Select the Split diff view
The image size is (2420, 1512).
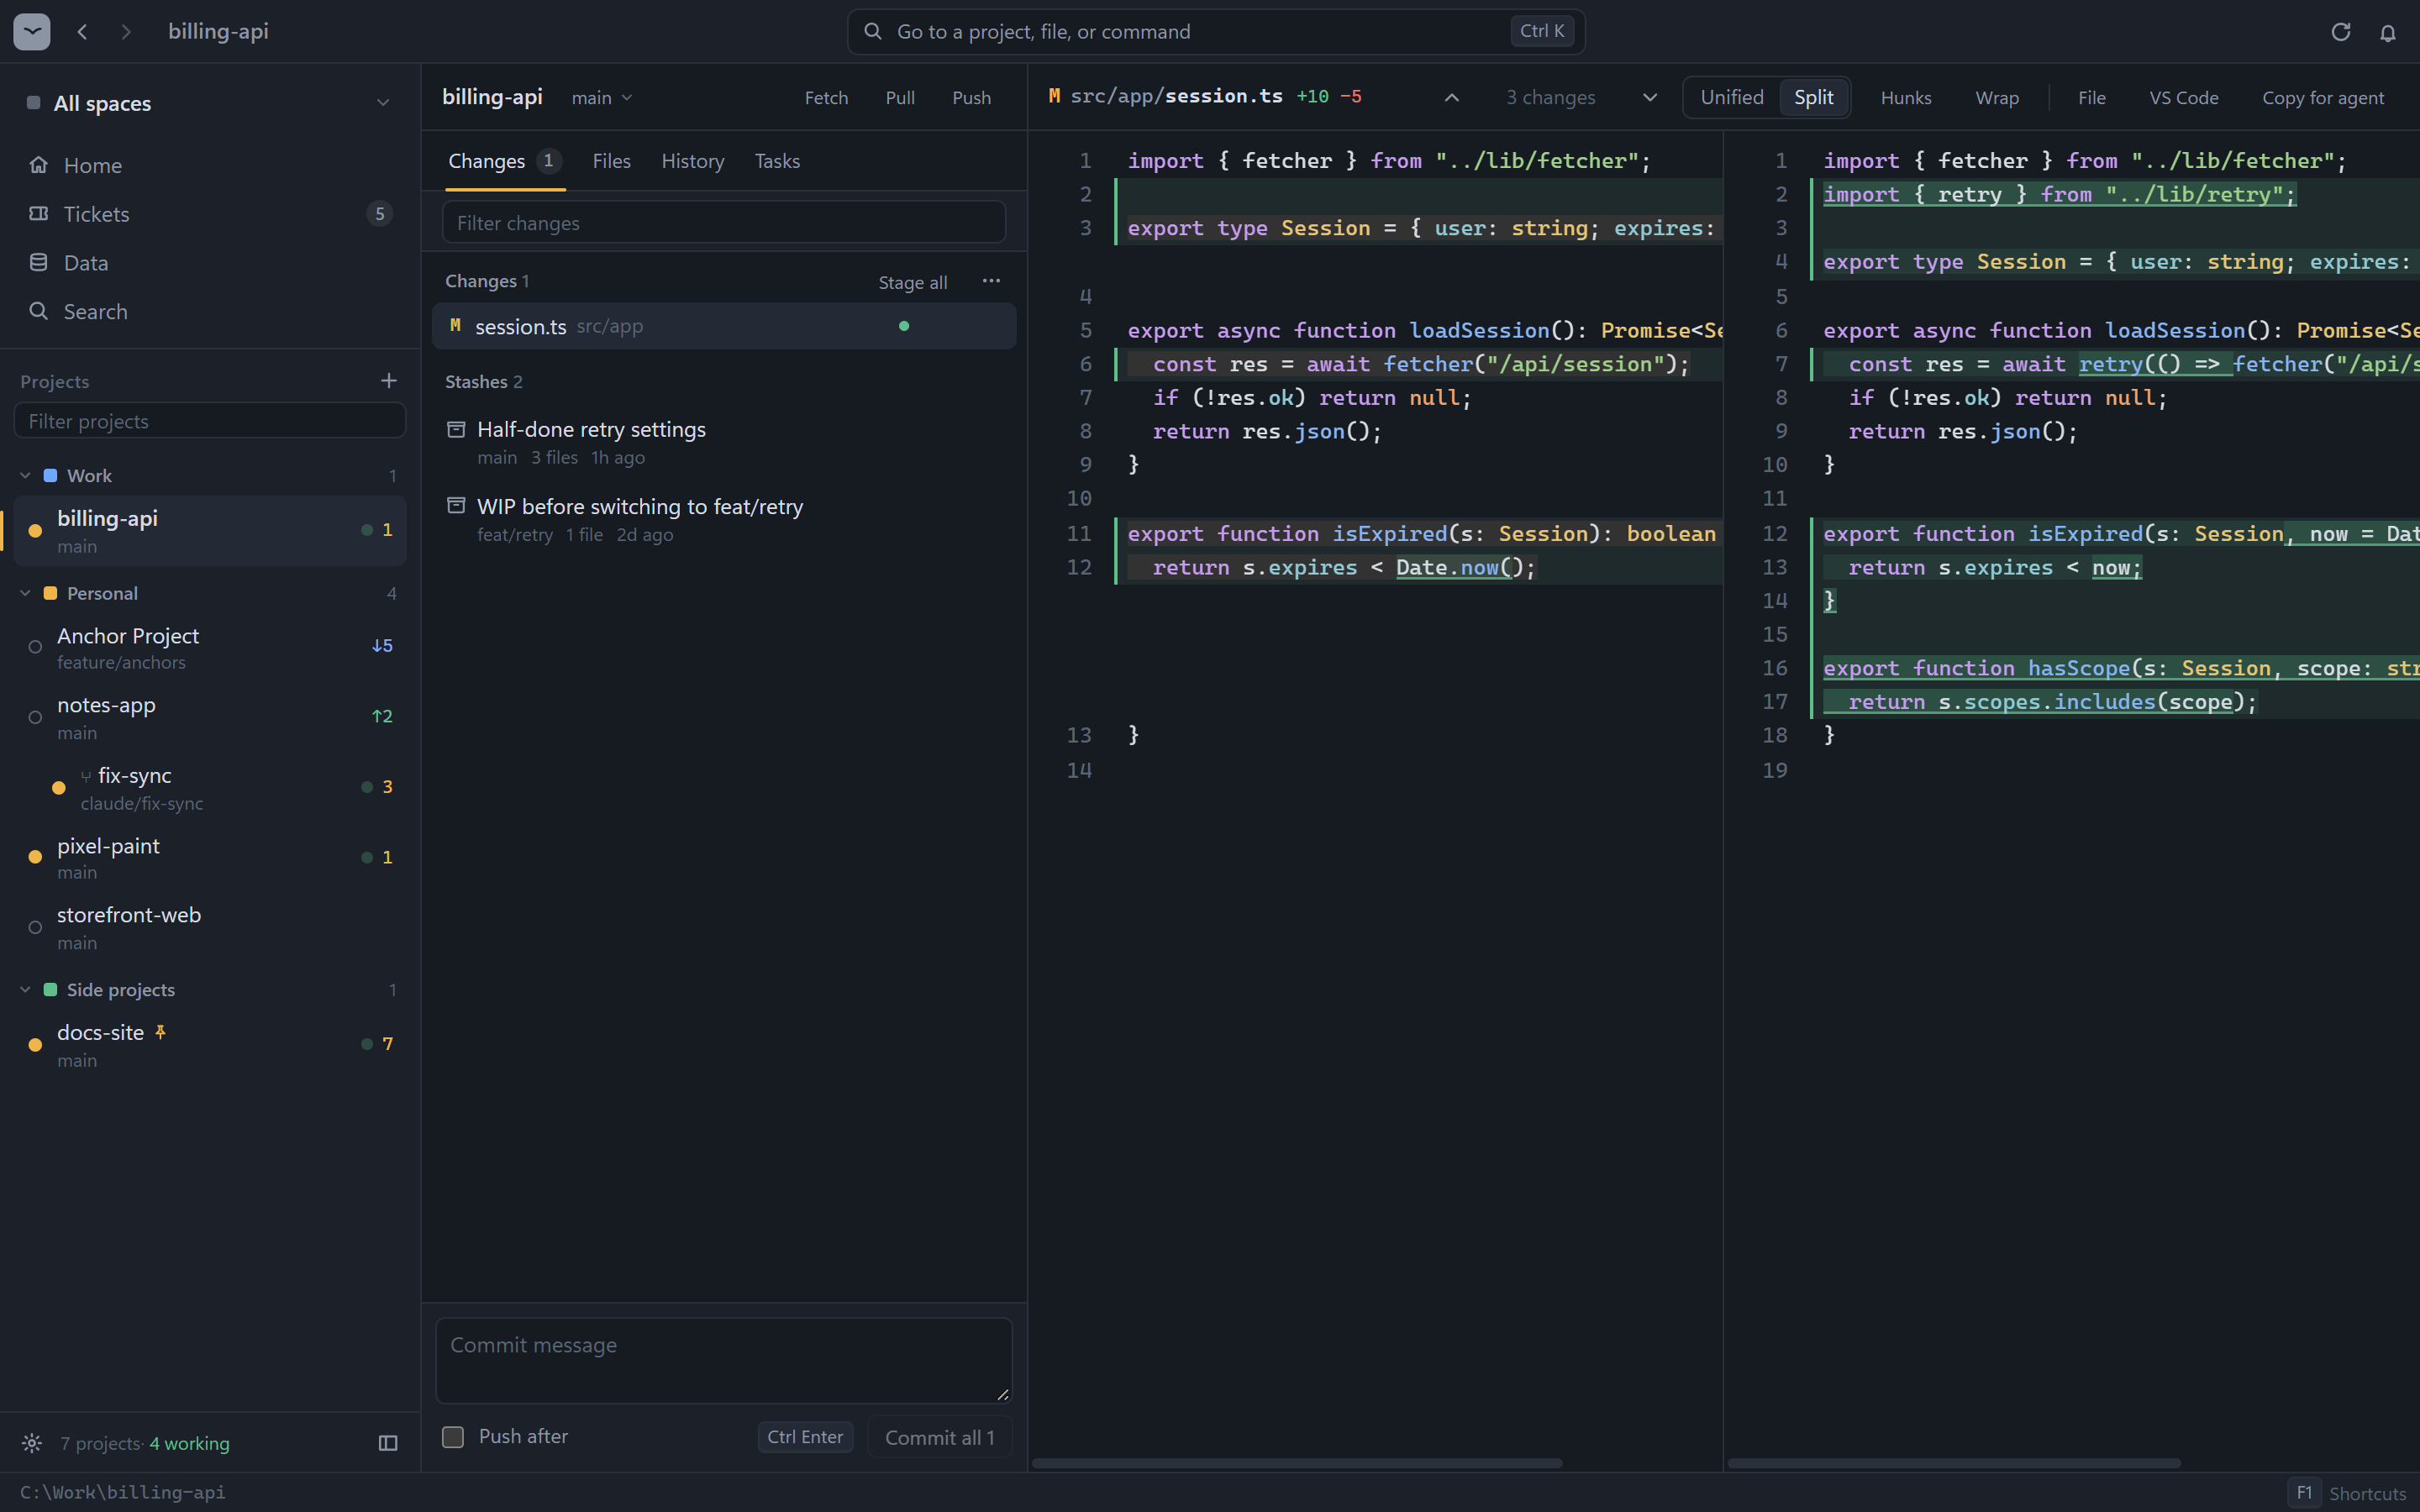point(1813,97)
